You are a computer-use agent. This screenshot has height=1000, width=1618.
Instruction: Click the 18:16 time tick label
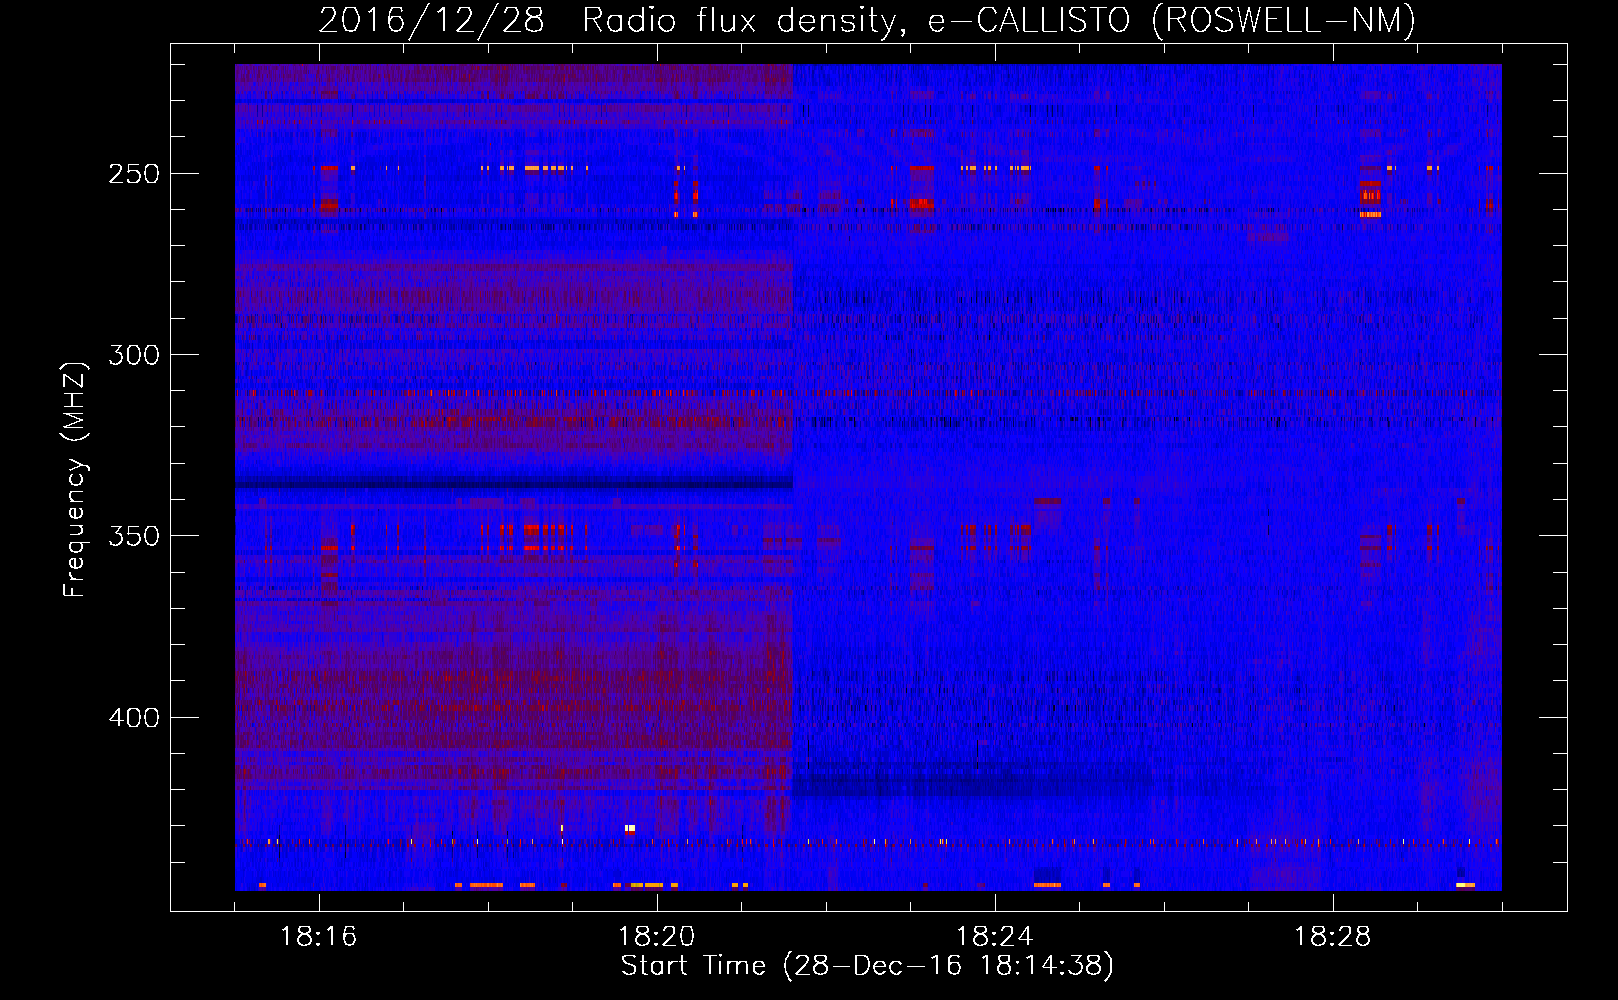319,937
